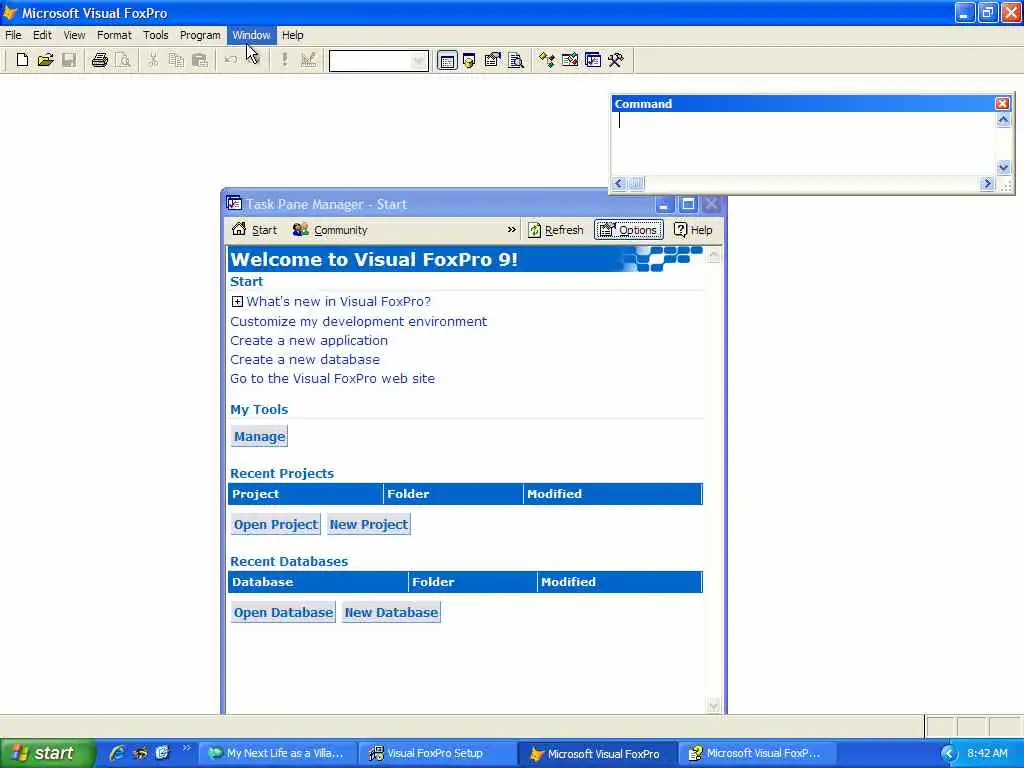Click inside the Command window text area
The height and width of the screenshot is (768, 1024).
pos(804,144)
